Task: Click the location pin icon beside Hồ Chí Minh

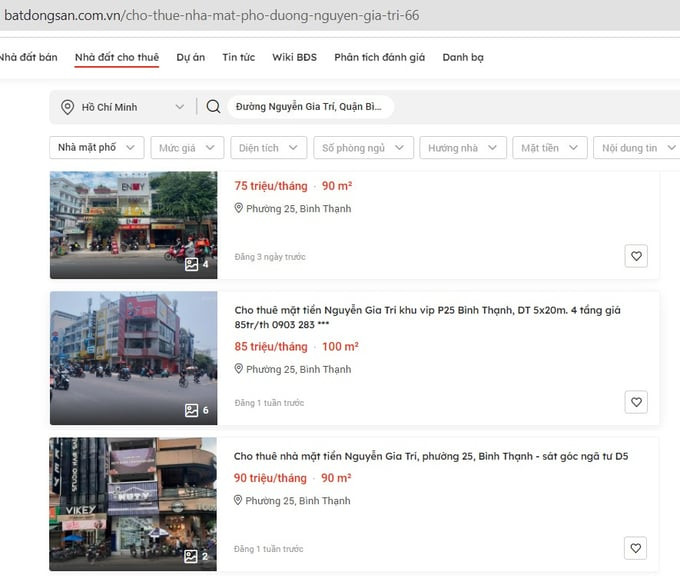Action: click(x=68, y=107)
